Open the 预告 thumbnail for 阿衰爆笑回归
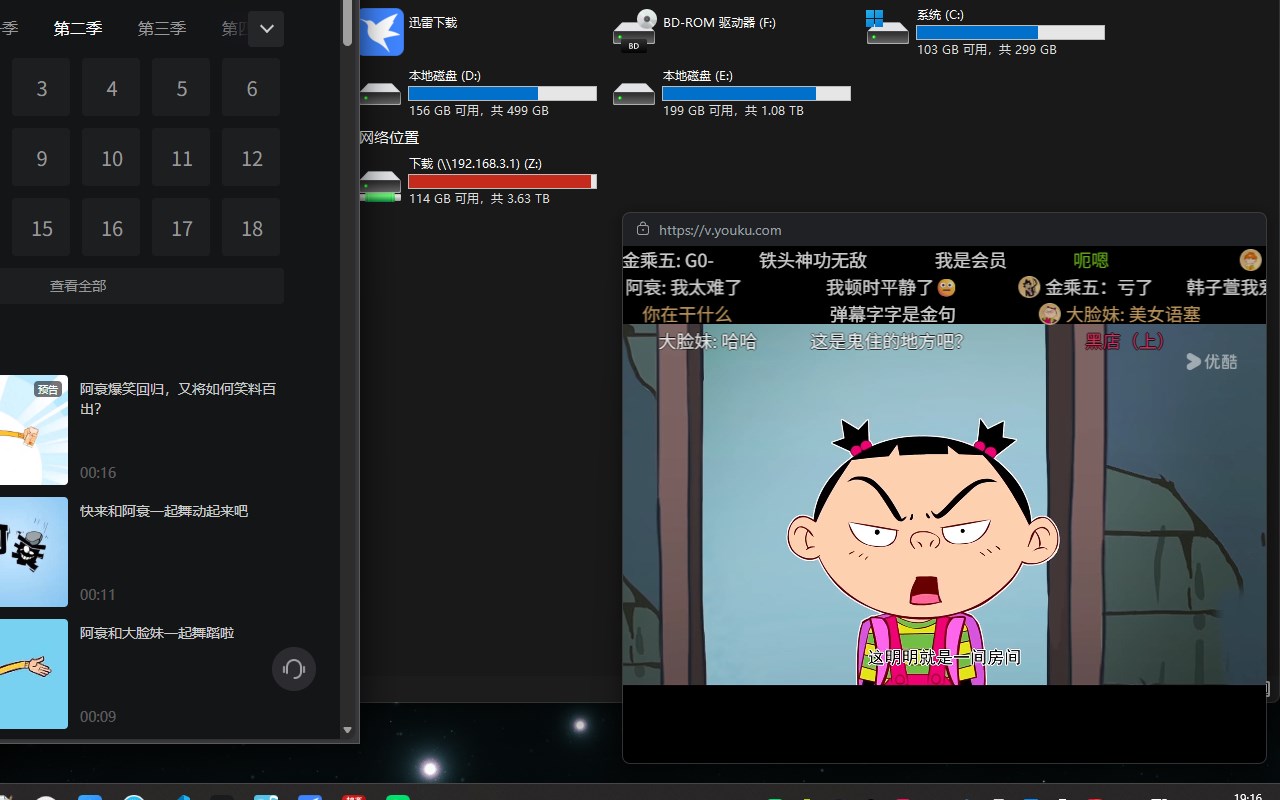 coord(34,430)
